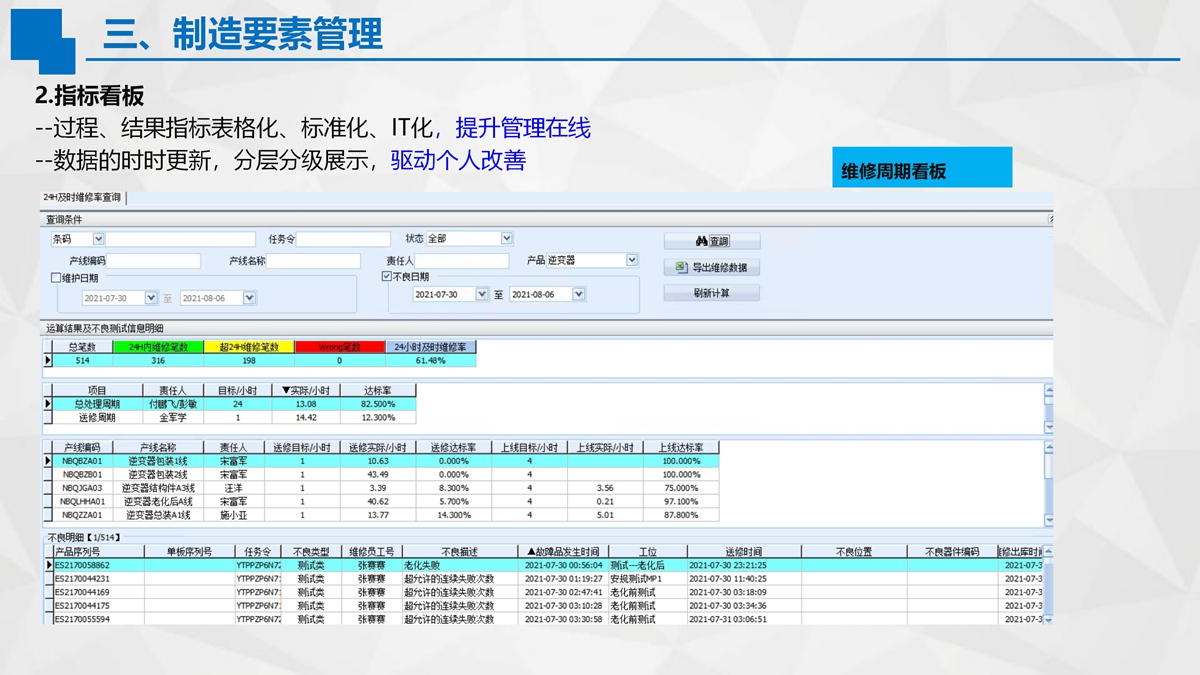Open the 不良日期 start date picker 2021-07-30
Screen dimensions: 1200x675
(x=482, y=295)
